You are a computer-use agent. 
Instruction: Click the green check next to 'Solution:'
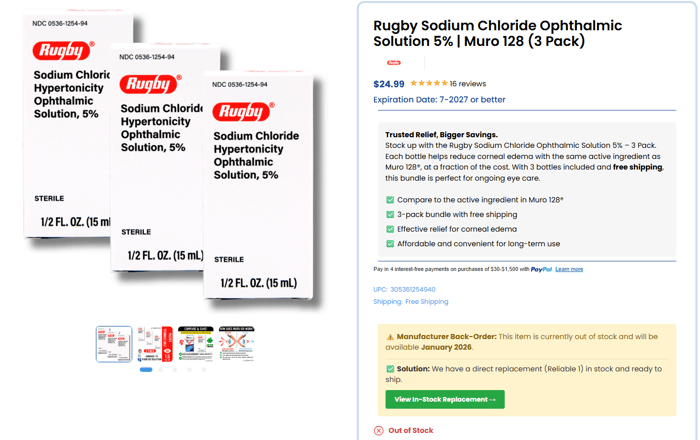click(x=390, y=369)
